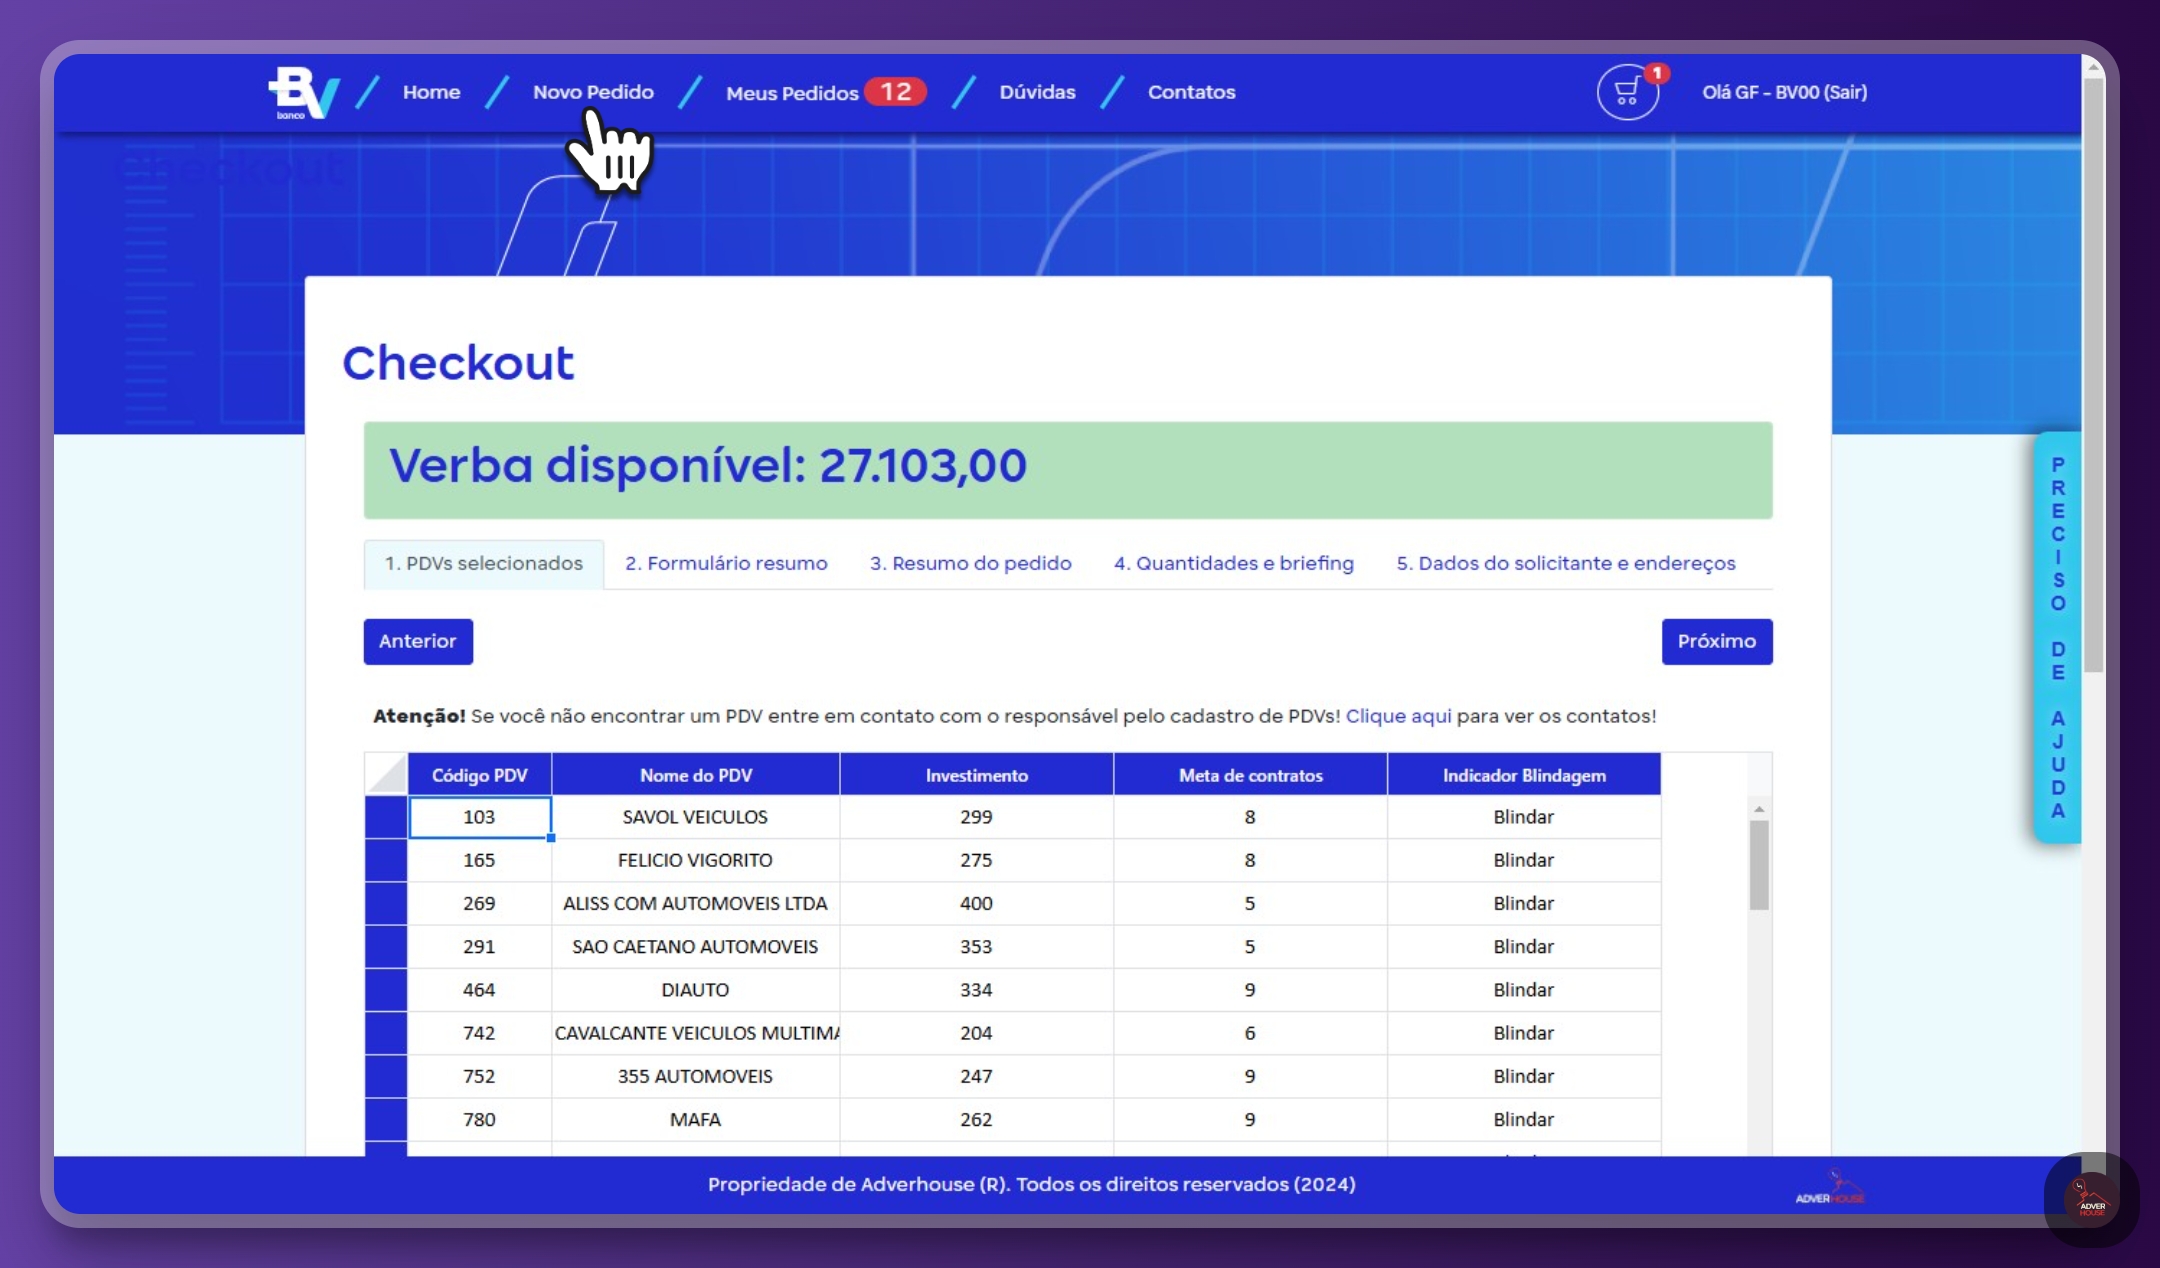The width and height of the screenshot is (2160, 1268).
Task: Go to Home menu item
Action: point(432,92)
